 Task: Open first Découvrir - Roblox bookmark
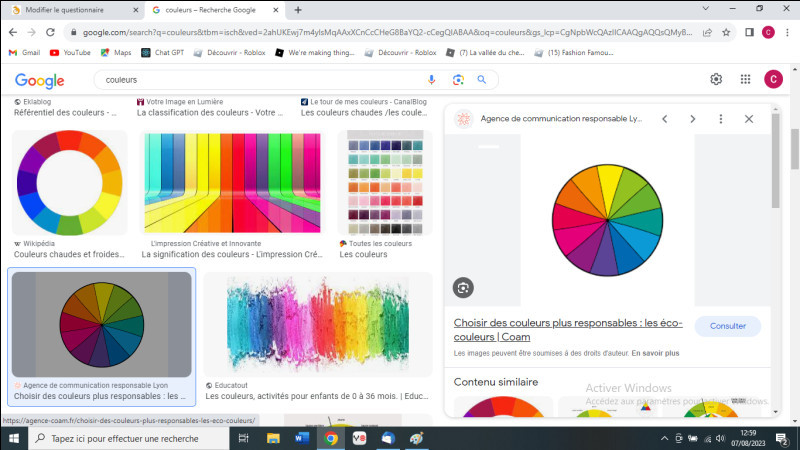point(230,53)
